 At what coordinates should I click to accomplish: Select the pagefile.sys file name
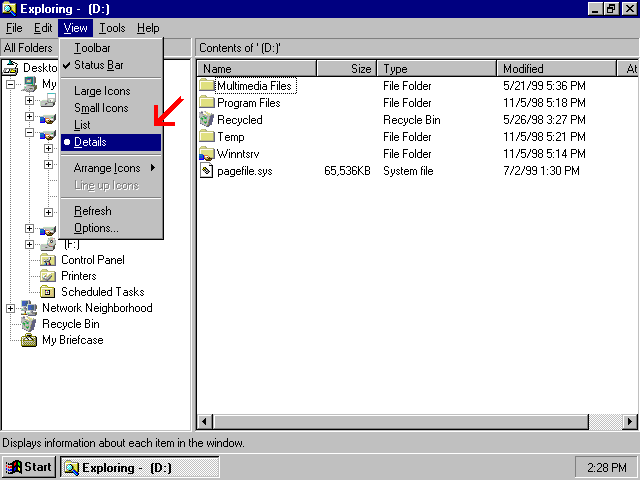pos(244,171)
